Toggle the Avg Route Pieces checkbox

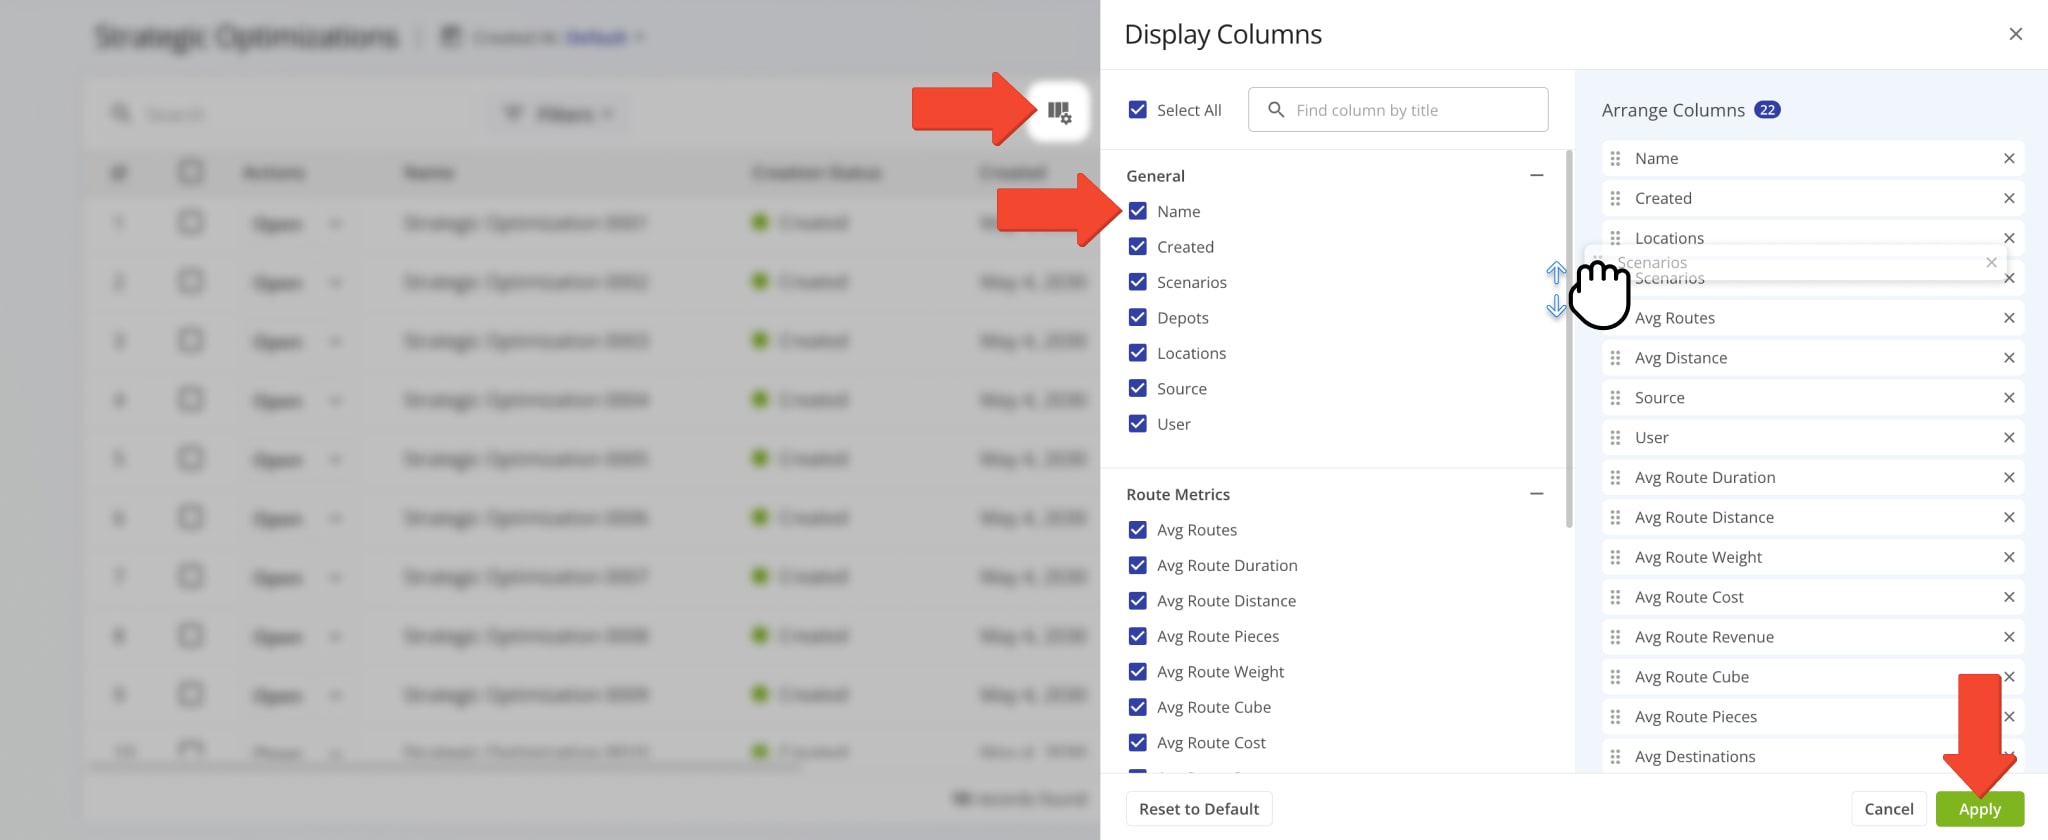tap(1137, 636)
